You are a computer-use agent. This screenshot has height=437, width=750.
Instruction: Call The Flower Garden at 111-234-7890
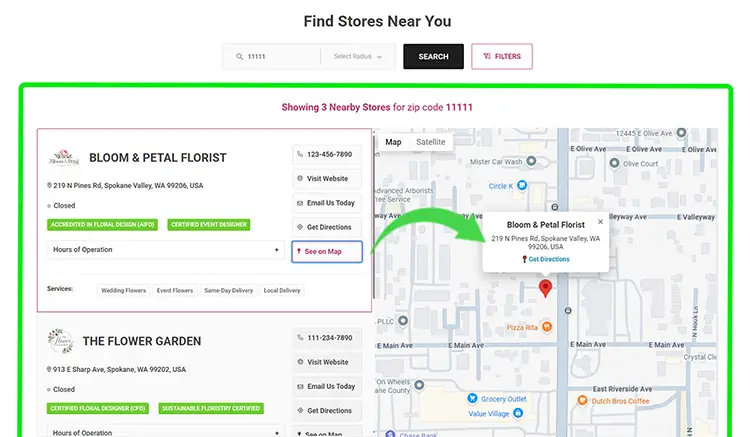[x=327, y=338]
